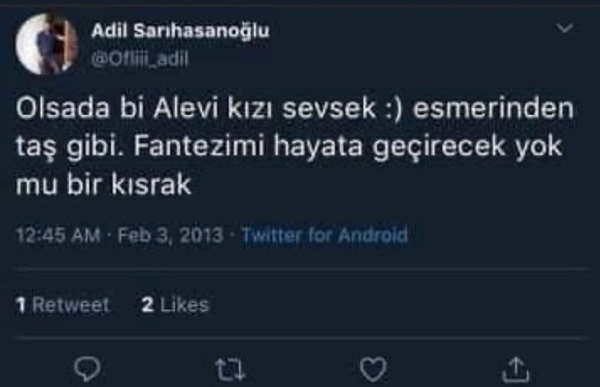600x387 pixels.
Task: Open the Twitter for Android link
Action: 325,235
